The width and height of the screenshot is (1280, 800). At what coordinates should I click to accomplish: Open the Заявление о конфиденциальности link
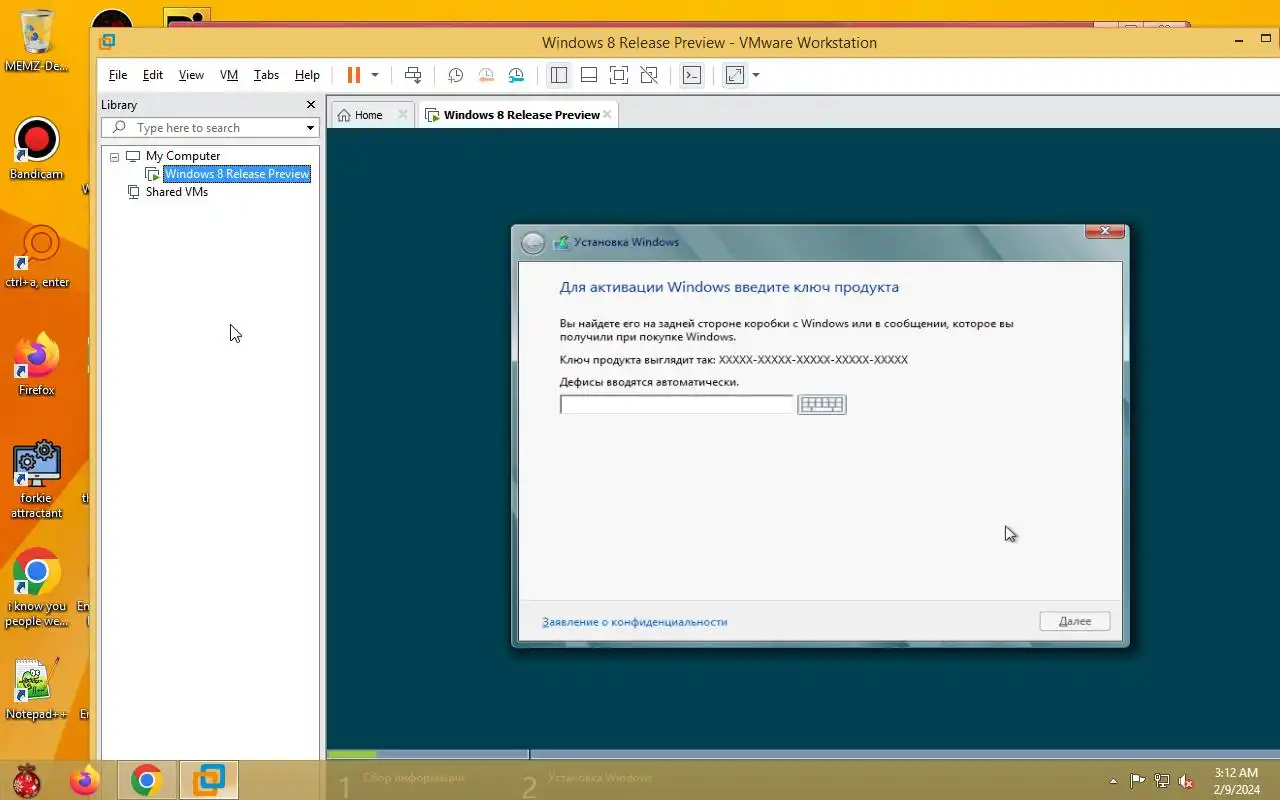(634, 622)
